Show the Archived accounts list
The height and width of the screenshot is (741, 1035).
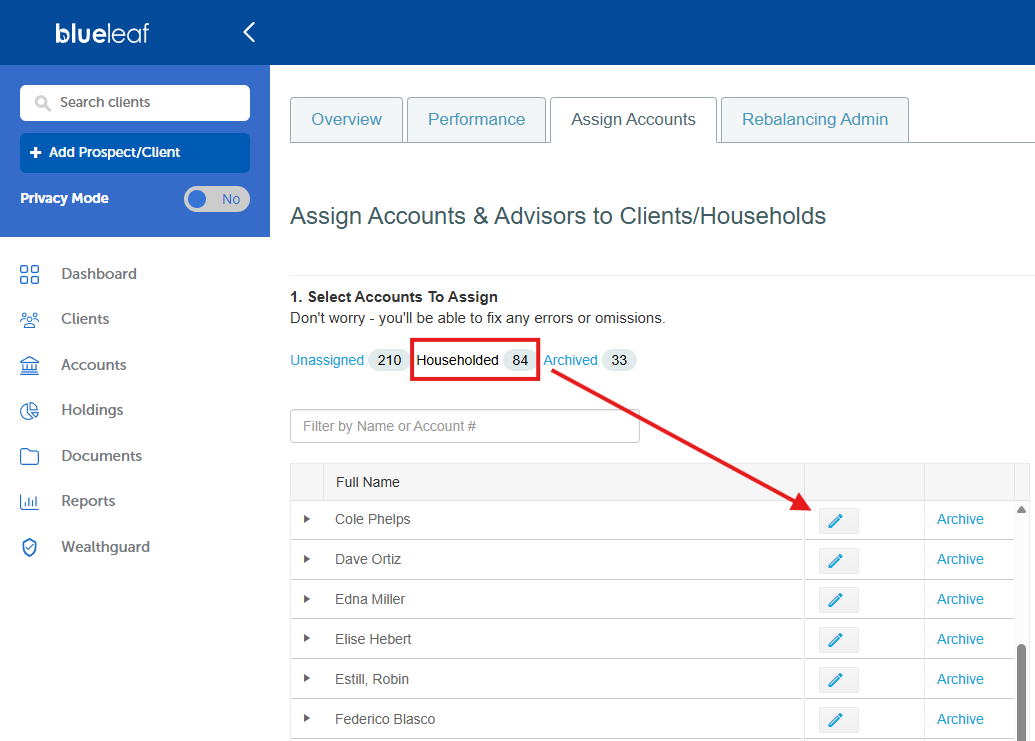570,360
